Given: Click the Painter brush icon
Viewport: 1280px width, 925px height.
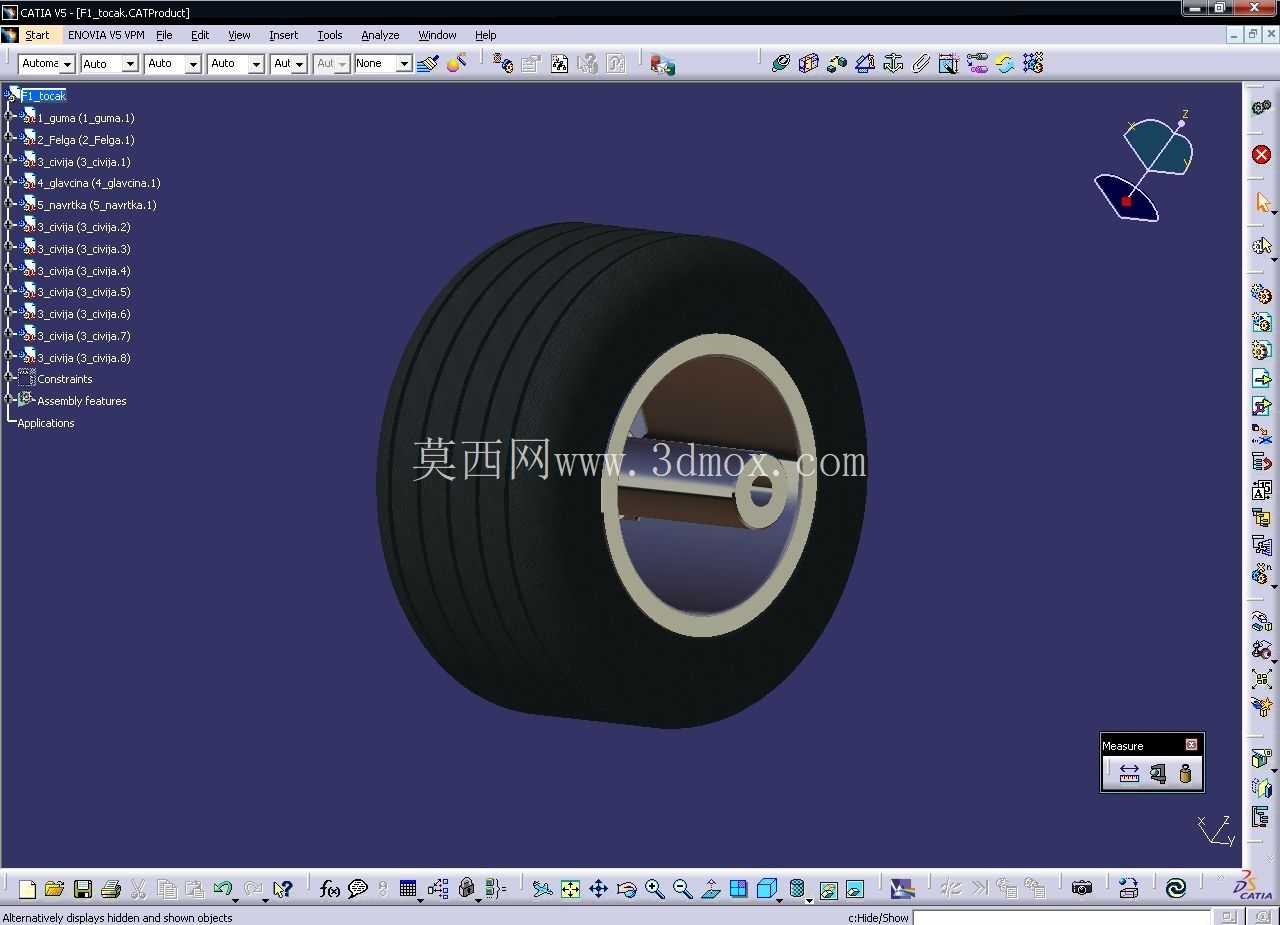Looking at the screenshot, I should [427, 64].
